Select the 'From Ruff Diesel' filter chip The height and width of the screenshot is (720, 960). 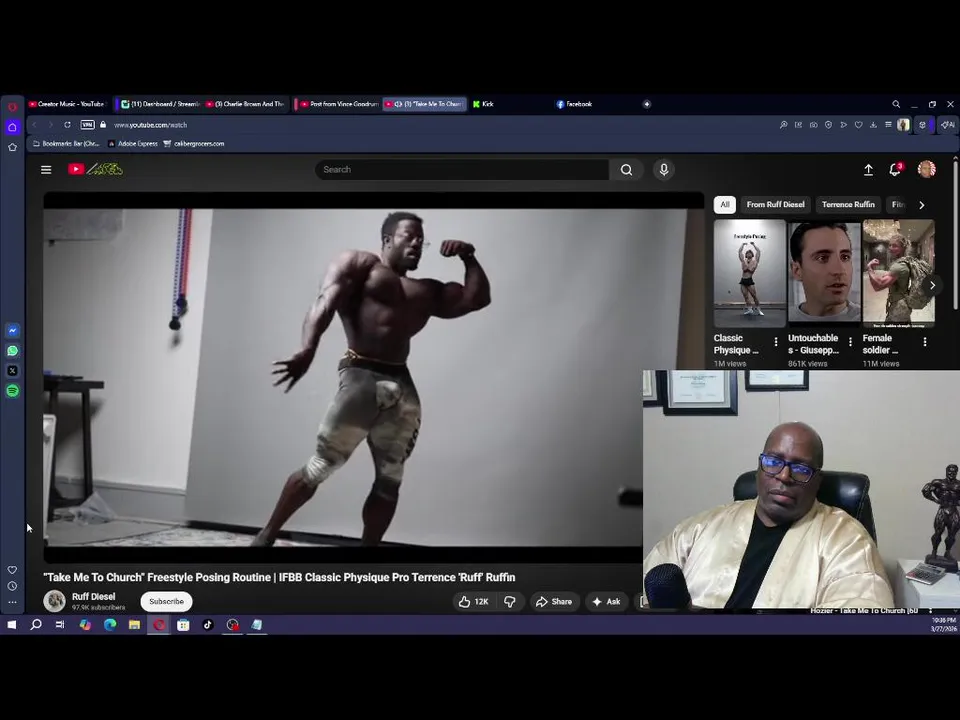[775, 204]
